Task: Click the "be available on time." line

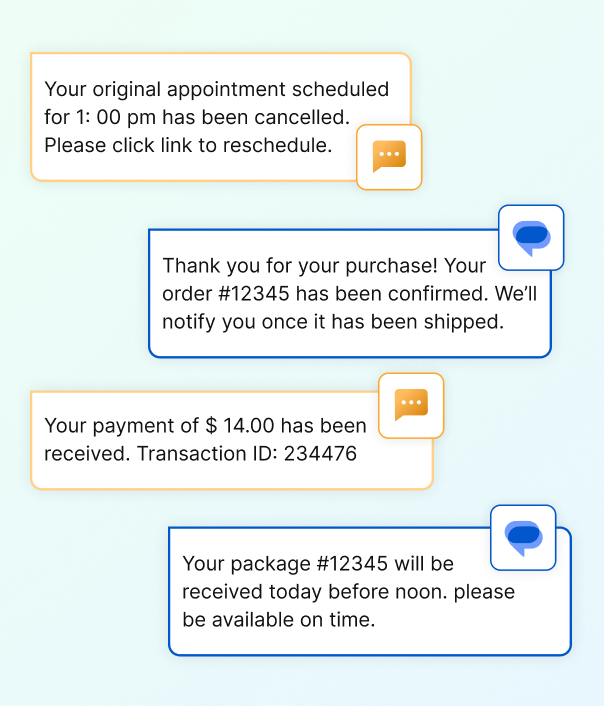Action: pos(278,619)
